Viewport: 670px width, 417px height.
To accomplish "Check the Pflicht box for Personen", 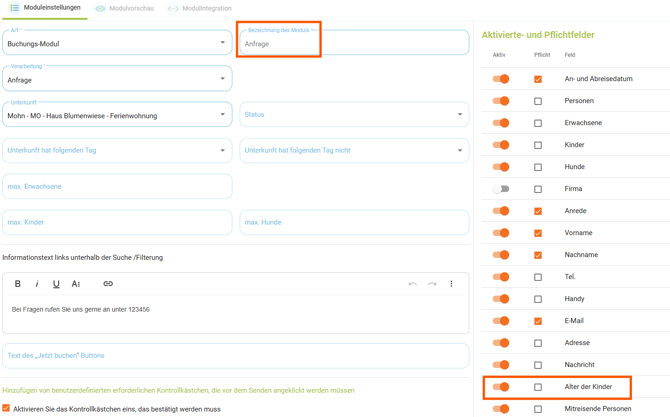I will pos(538,101).
